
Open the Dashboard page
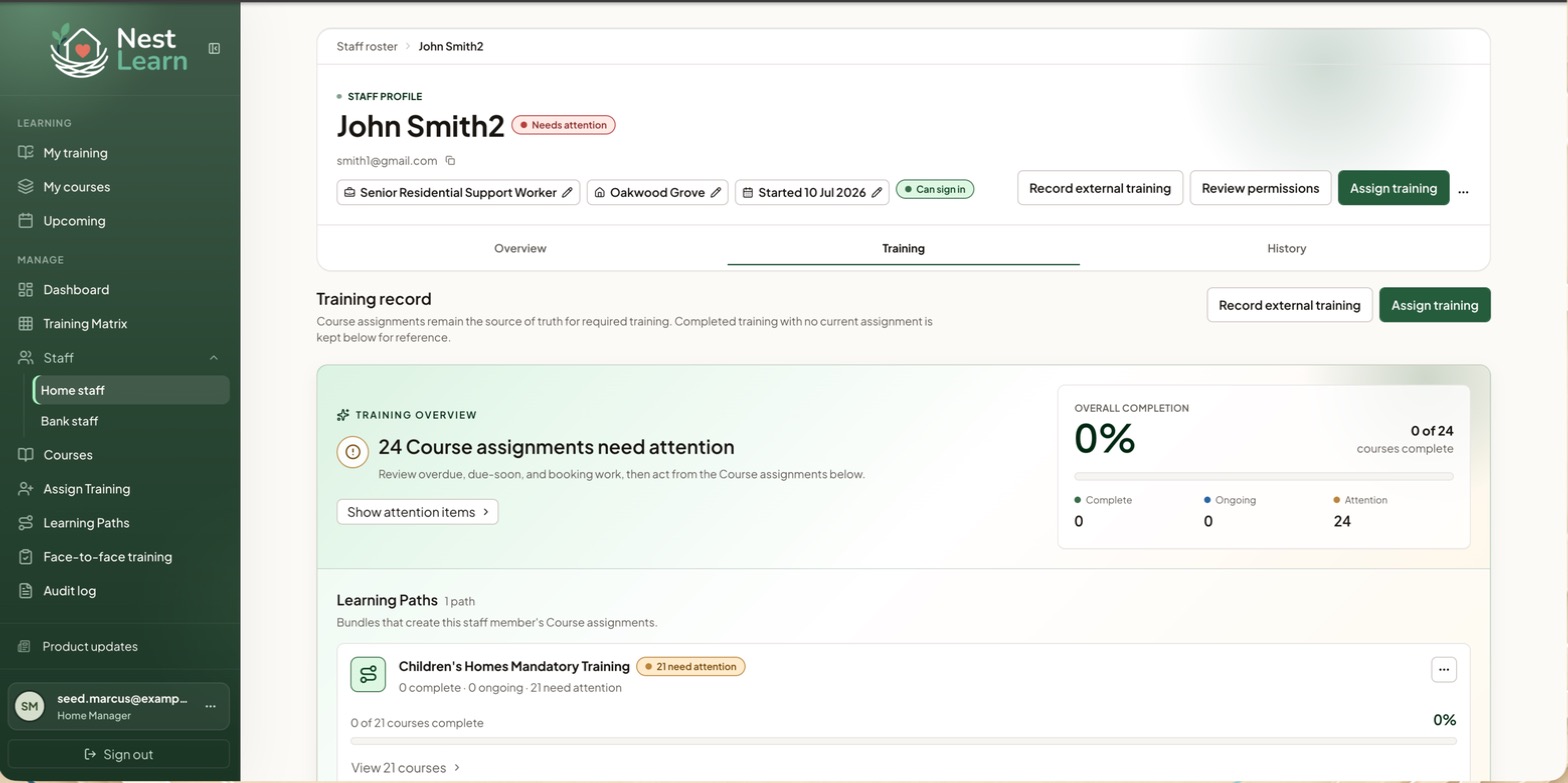tap(120, 290)
